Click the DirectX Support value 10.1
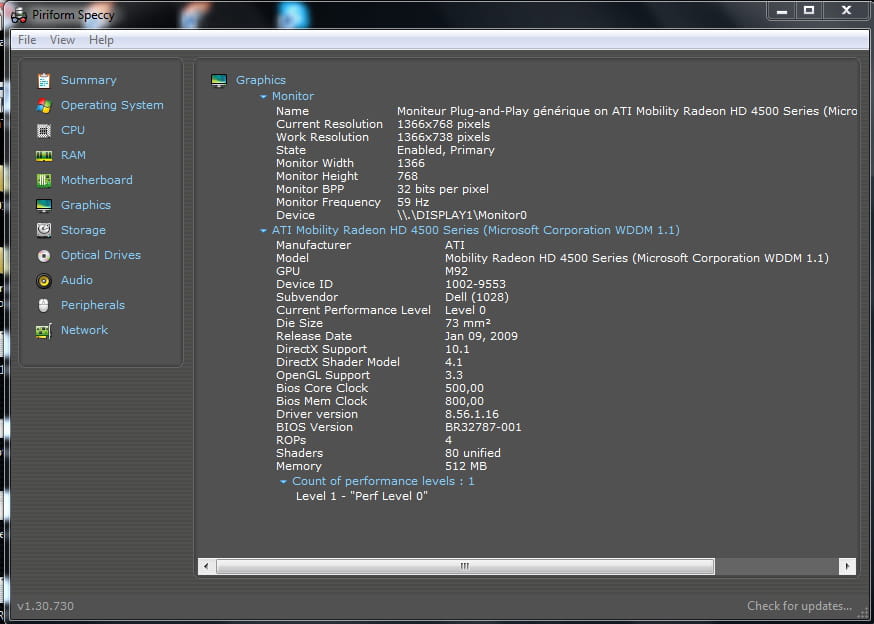This screenshot has width=874, height=624. pos(457,350)
